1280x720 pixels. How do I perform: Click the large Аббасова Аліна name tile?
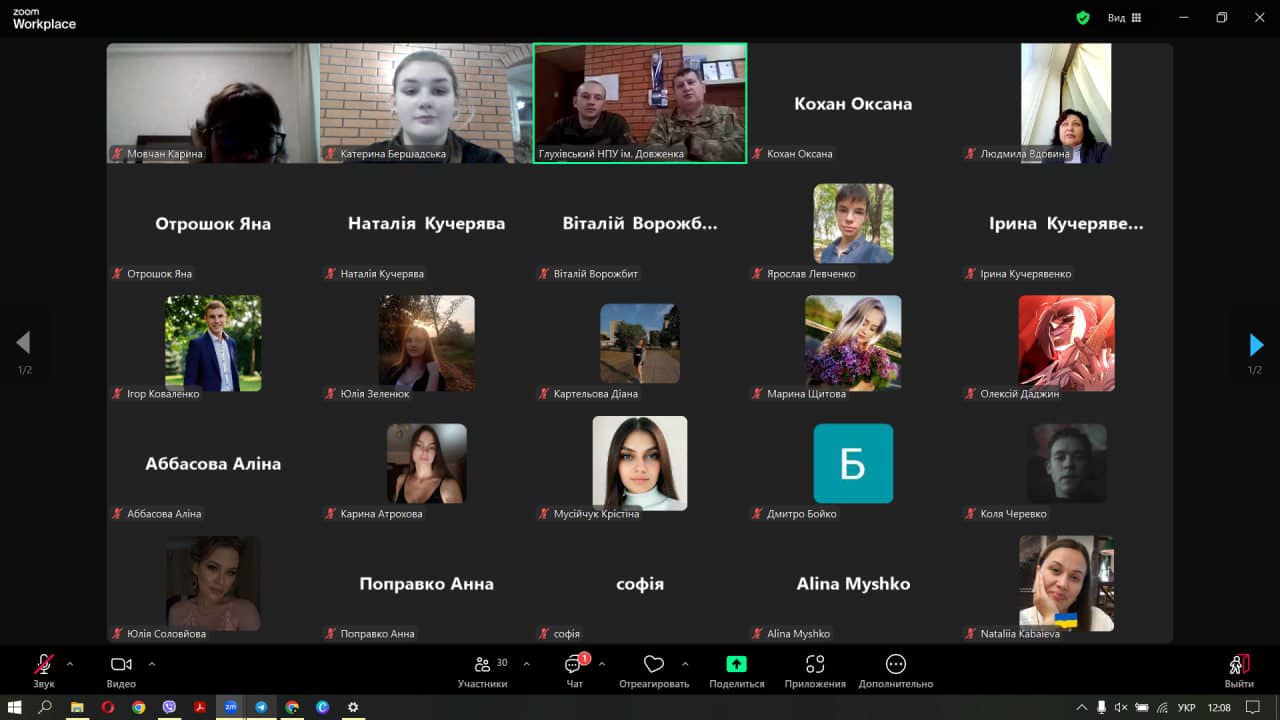213,463
